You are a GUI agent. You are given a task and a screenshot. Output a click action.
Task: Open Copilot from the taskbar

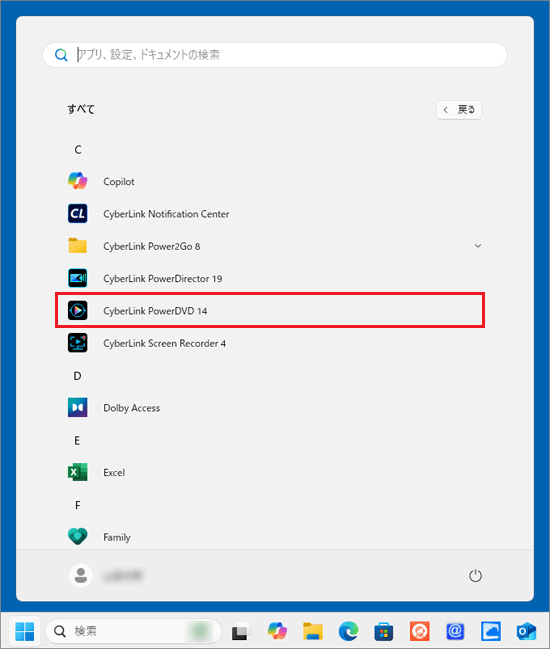277,631
